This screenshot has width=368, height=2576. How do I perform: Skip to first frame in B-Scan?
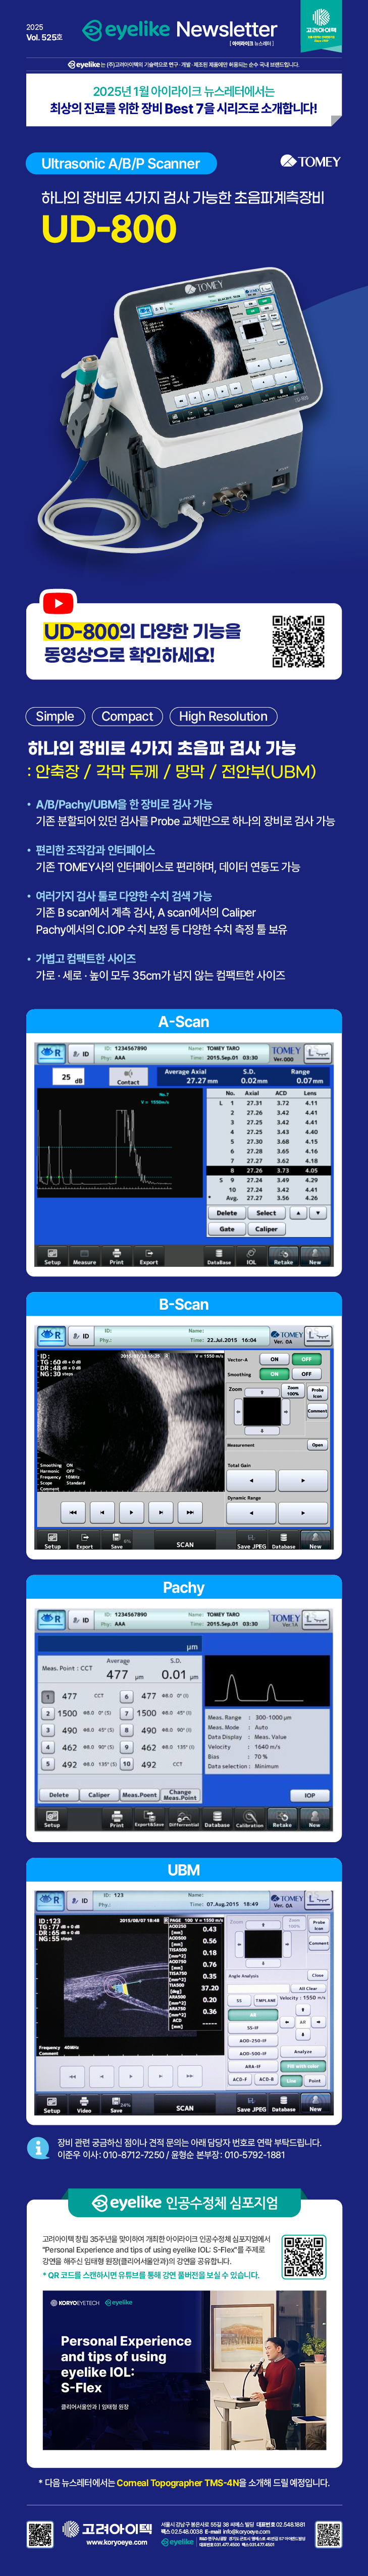72,1512
